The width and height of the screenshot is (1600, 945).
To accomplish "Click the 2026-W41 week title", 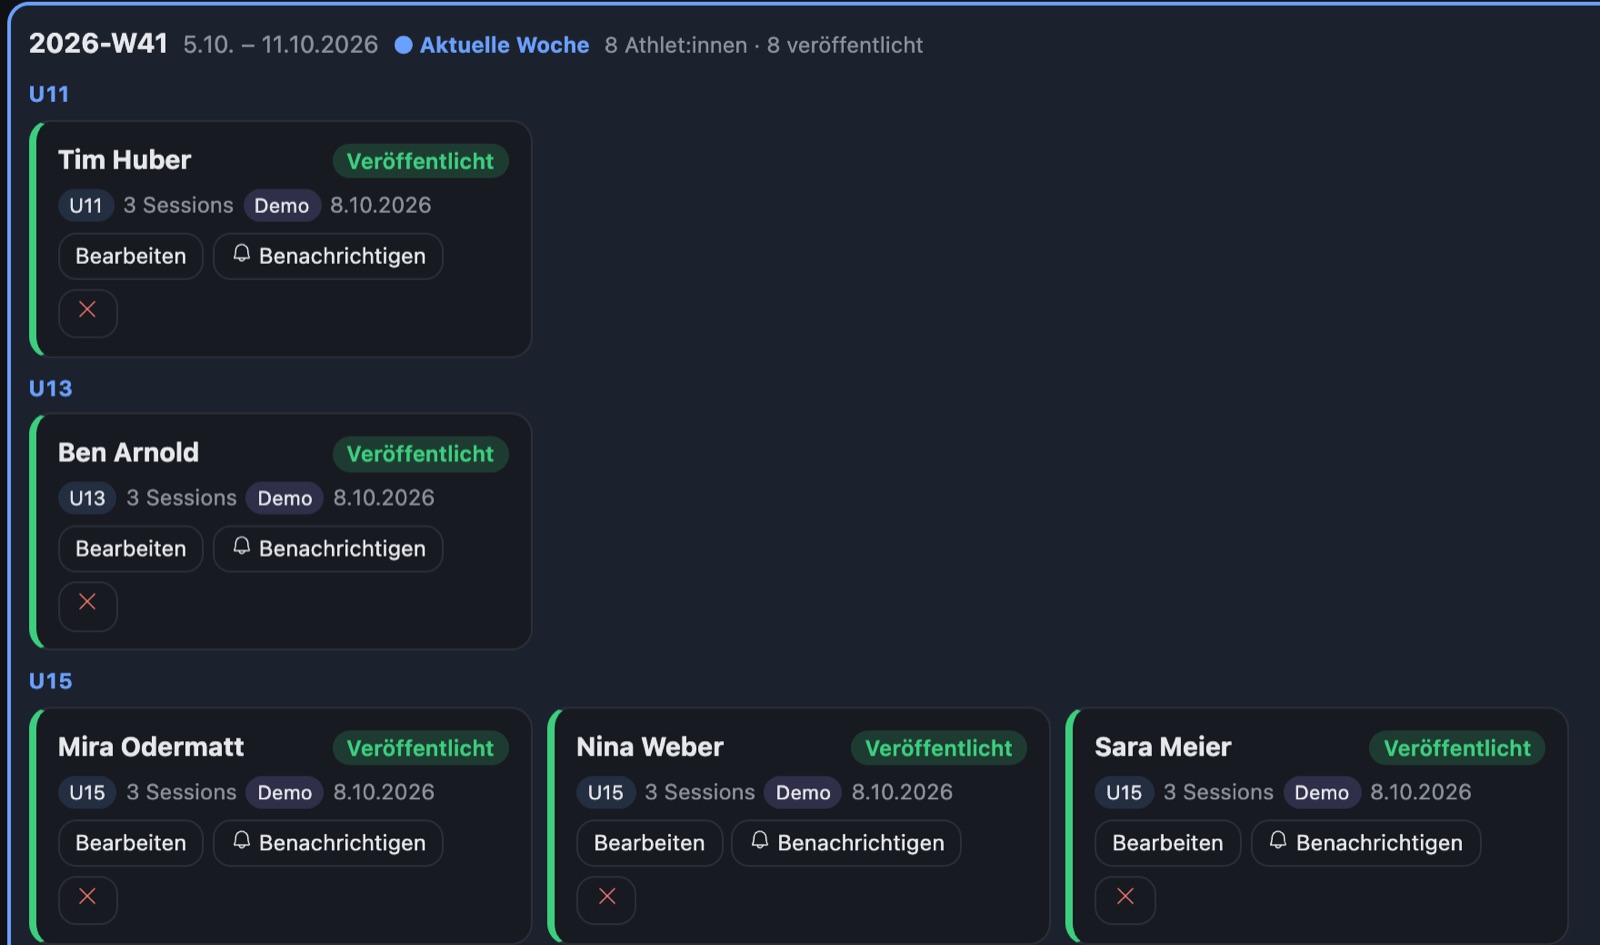I will pyautogui.click(x=98, y=43).
